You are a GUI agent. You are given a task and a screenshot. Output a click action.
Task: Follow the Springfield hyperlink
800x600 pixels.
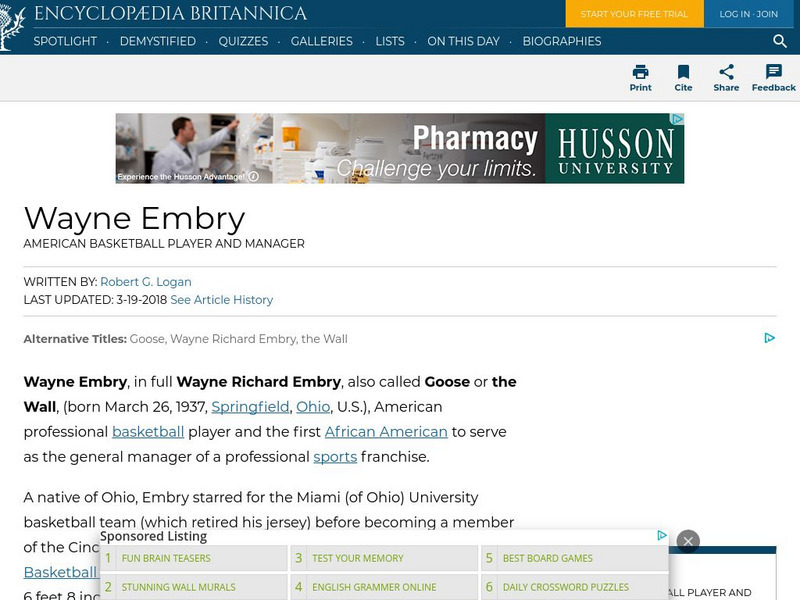point(250,407)
